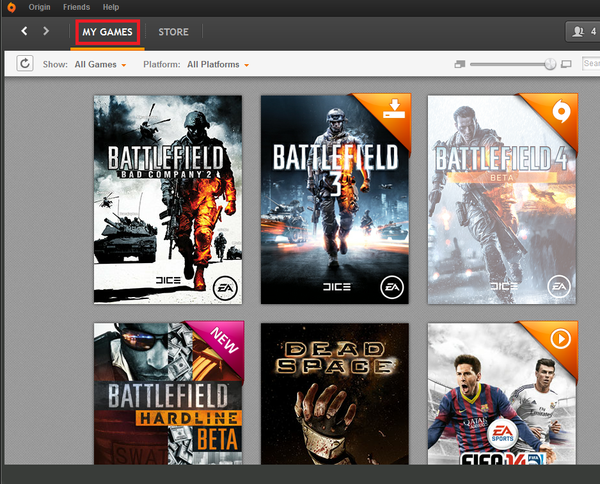This screenshot has width=600, height=484.
Task: Click the search input field
Action: pyautogui.click(x=591, y=64)
